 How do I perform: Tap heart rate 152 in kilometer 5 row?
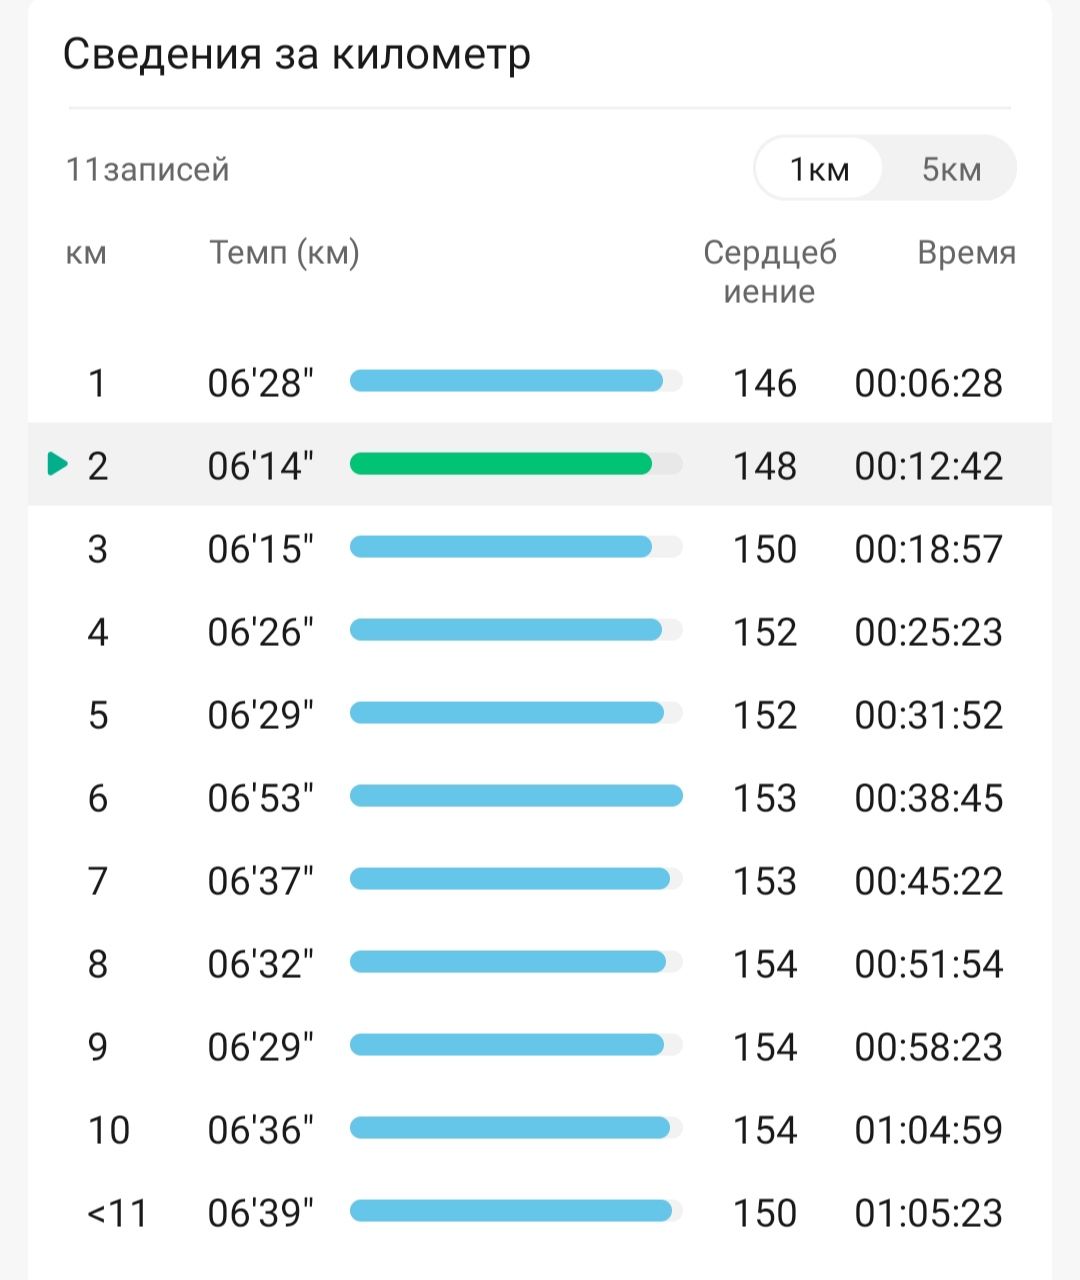tap(765, 715)
